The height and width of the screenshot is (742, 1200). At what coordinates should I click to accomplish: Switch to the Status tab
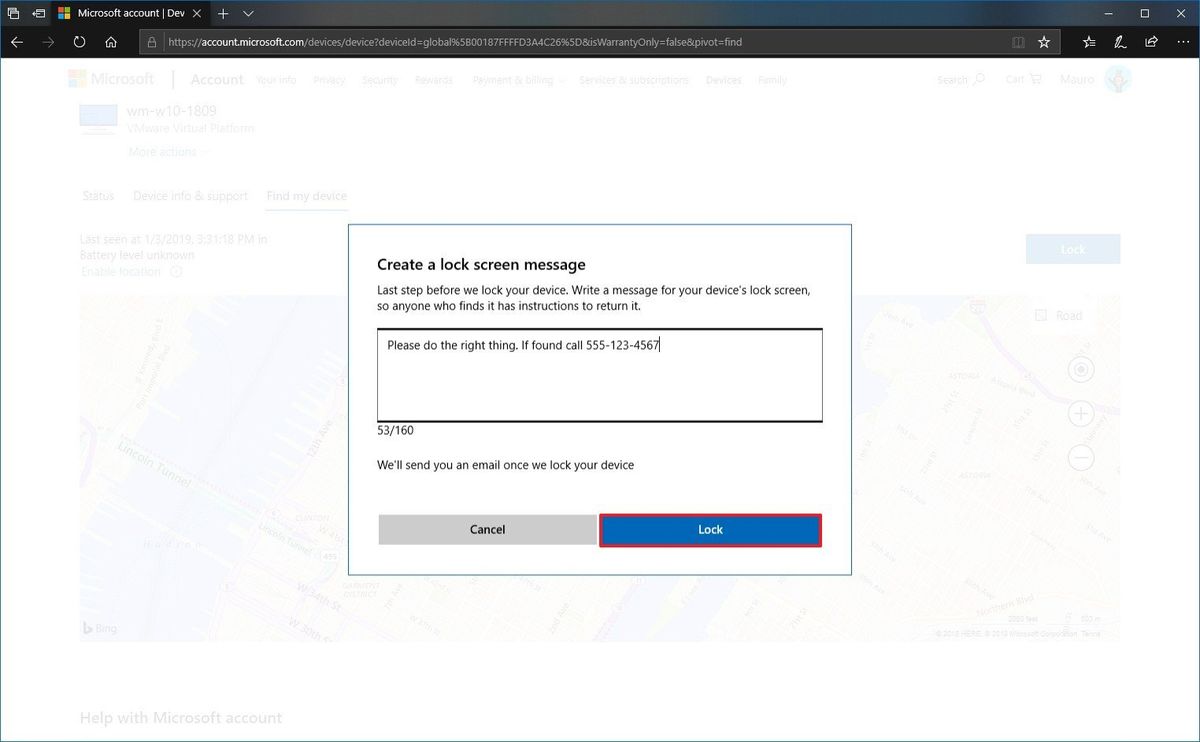click(x=97, y=196)
